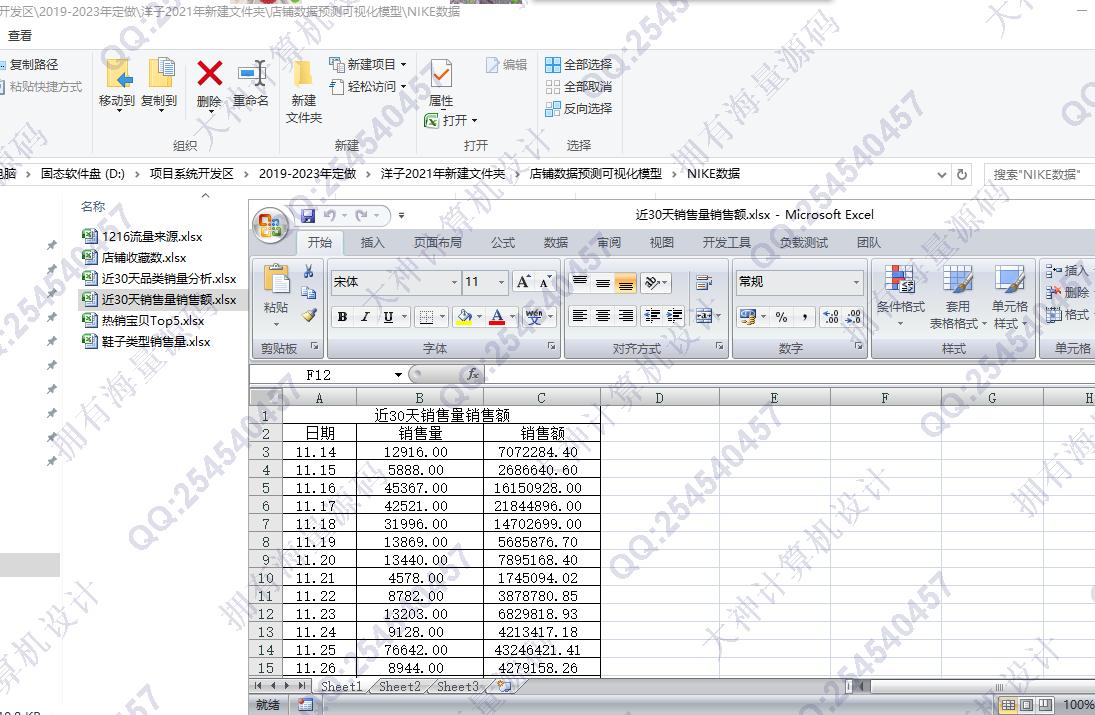1095x715 pixels.
Task: Open Conditional Formatting (条件格式)
Action: click(x=900, y=297)
